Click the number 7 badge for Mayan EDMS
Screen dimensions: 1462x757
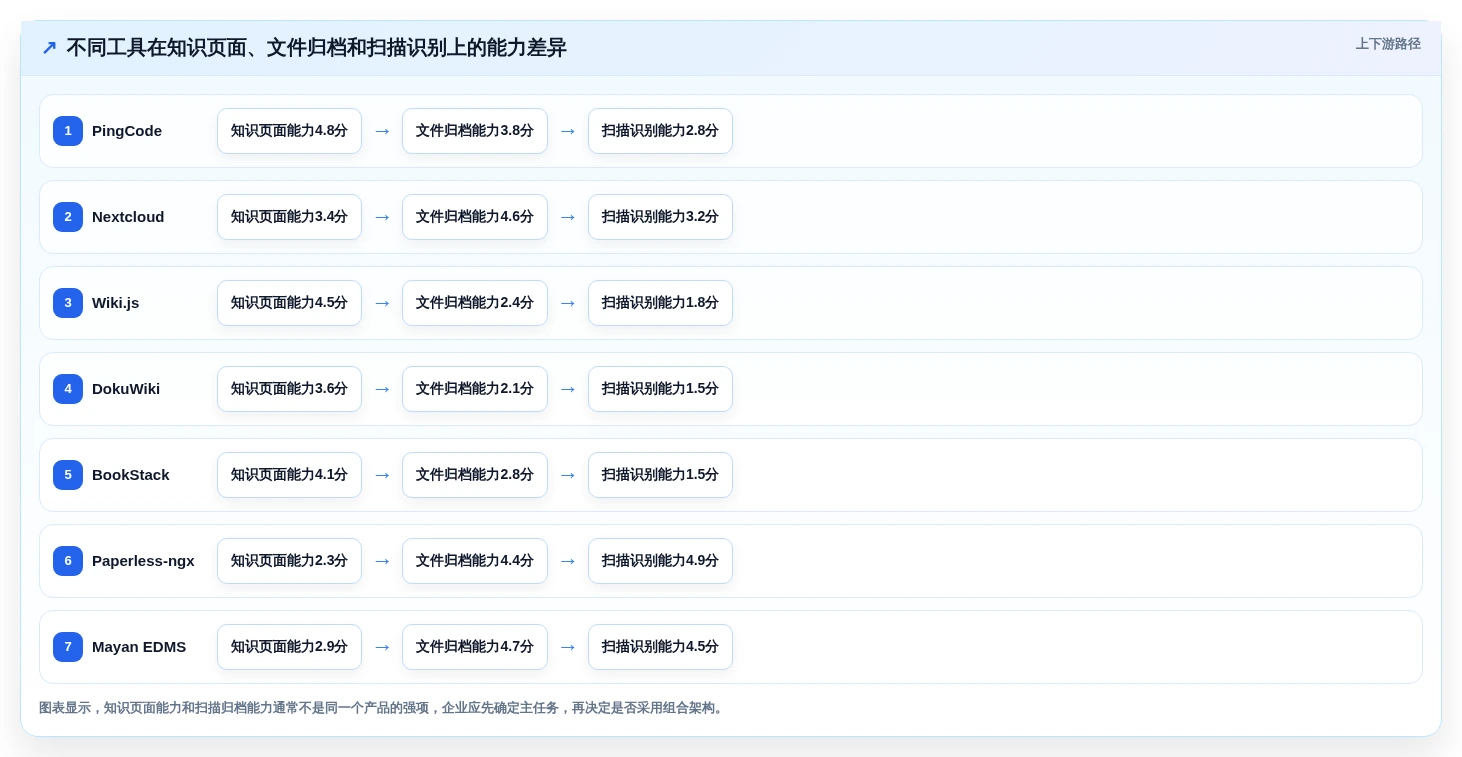click(x=68, y=647)
